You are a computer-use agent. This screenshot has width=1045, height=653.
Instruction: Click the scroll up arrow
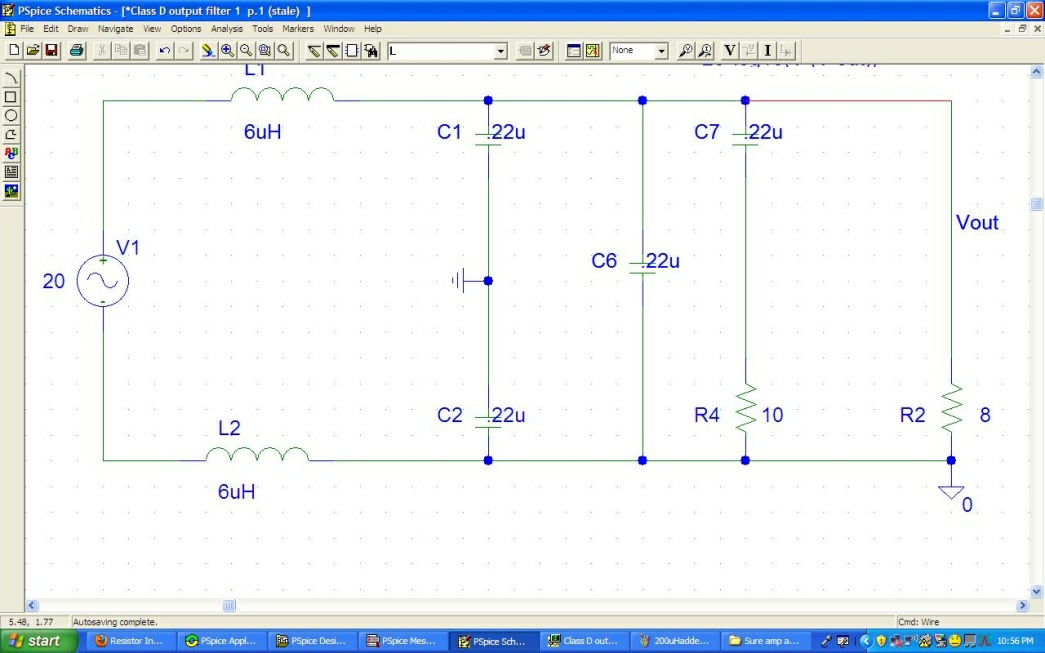point(1036,71)
